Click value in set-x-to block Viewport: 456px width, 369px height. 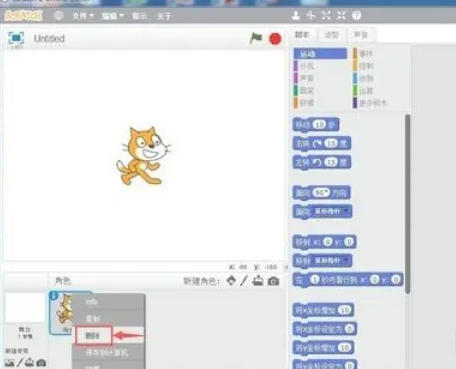349,329
